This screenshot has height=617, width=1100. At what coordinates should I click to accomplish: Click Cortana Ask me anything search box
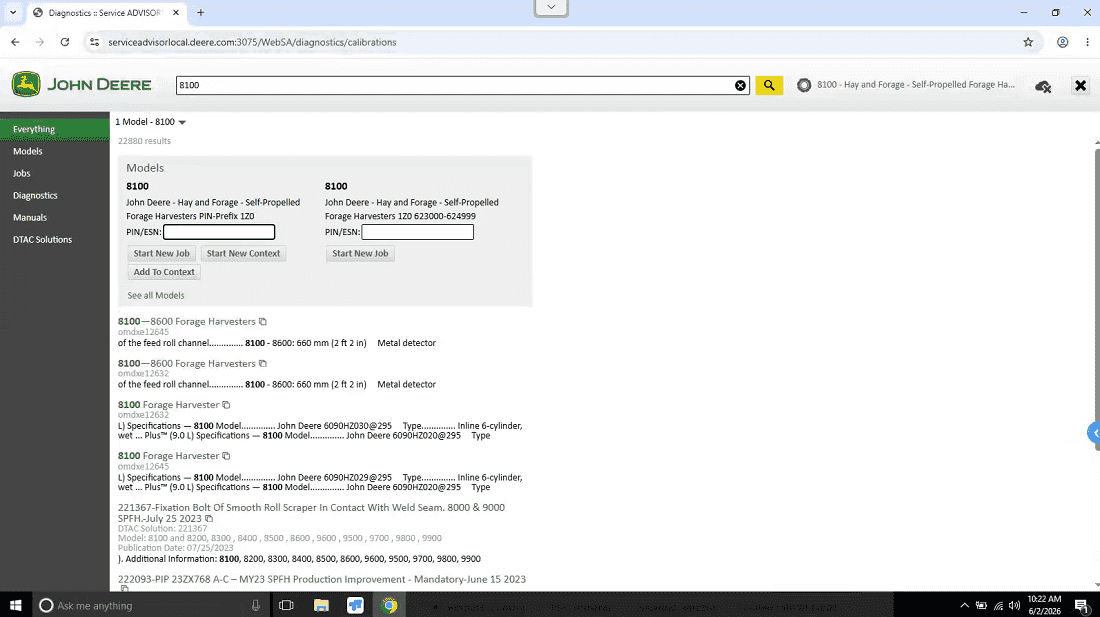coord(151,605)
